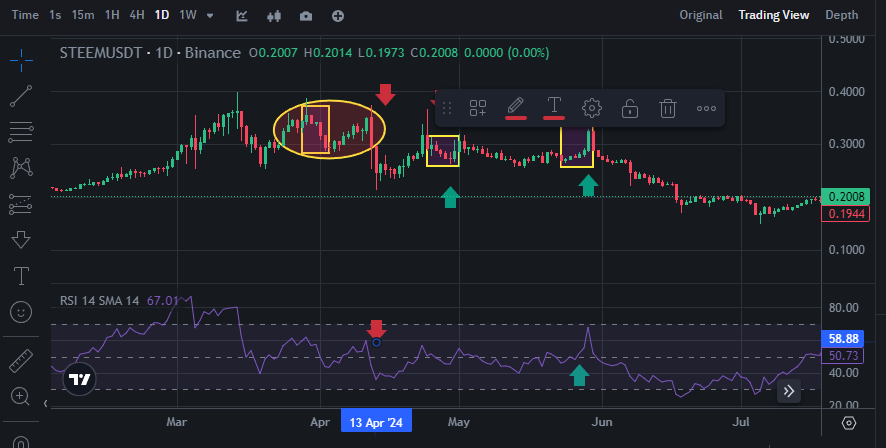Expand more intervals dropdown arrow
This screenshot has width=886, height=448.
(x=210, y=16)
